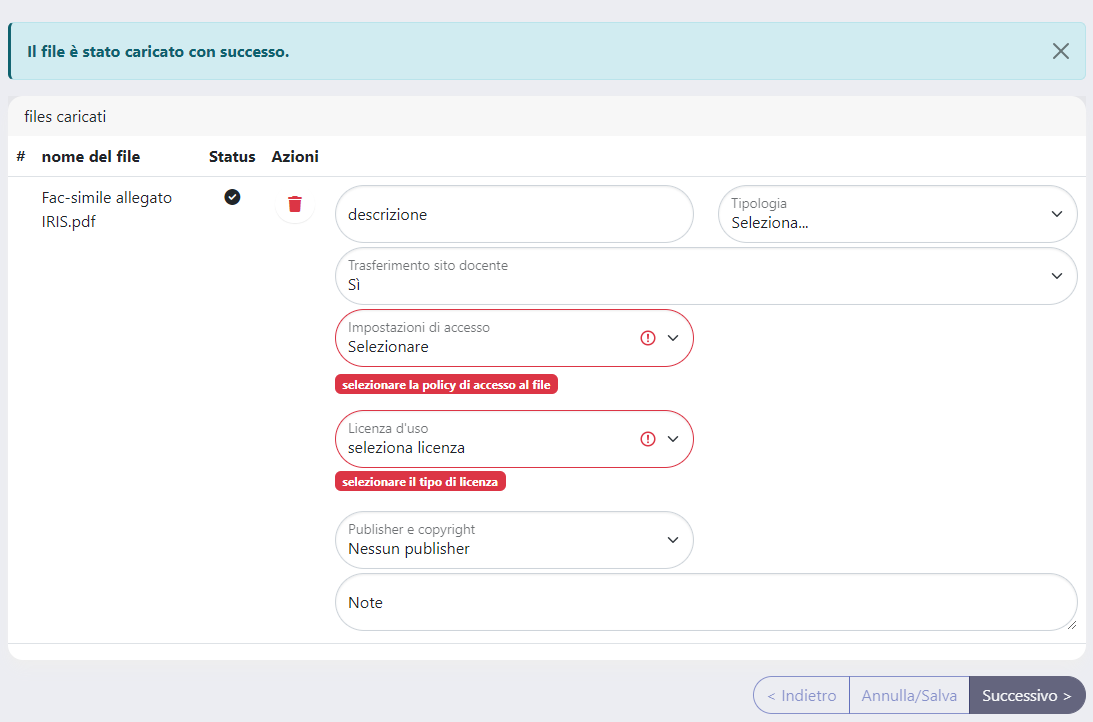Expand Trasferimento sito docente selector
1093x722 pixels.
pyautogui.click(x=705, y=276)
